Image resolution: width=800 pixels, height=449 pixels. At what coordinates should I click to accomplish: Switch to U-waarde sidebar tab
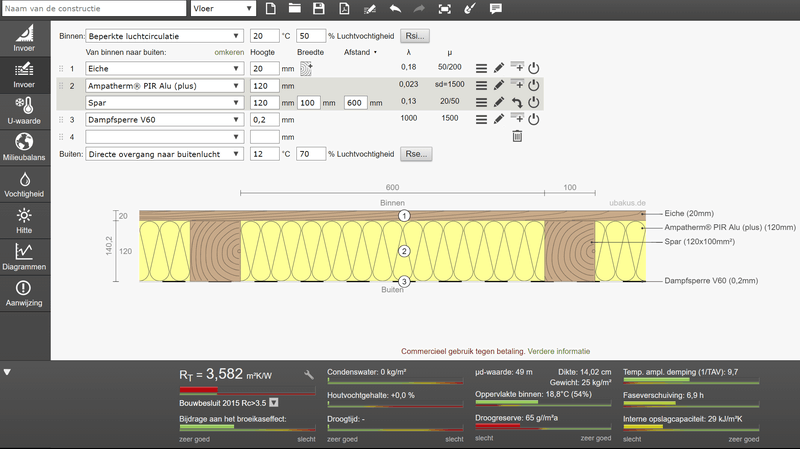(x=24, y=110)
